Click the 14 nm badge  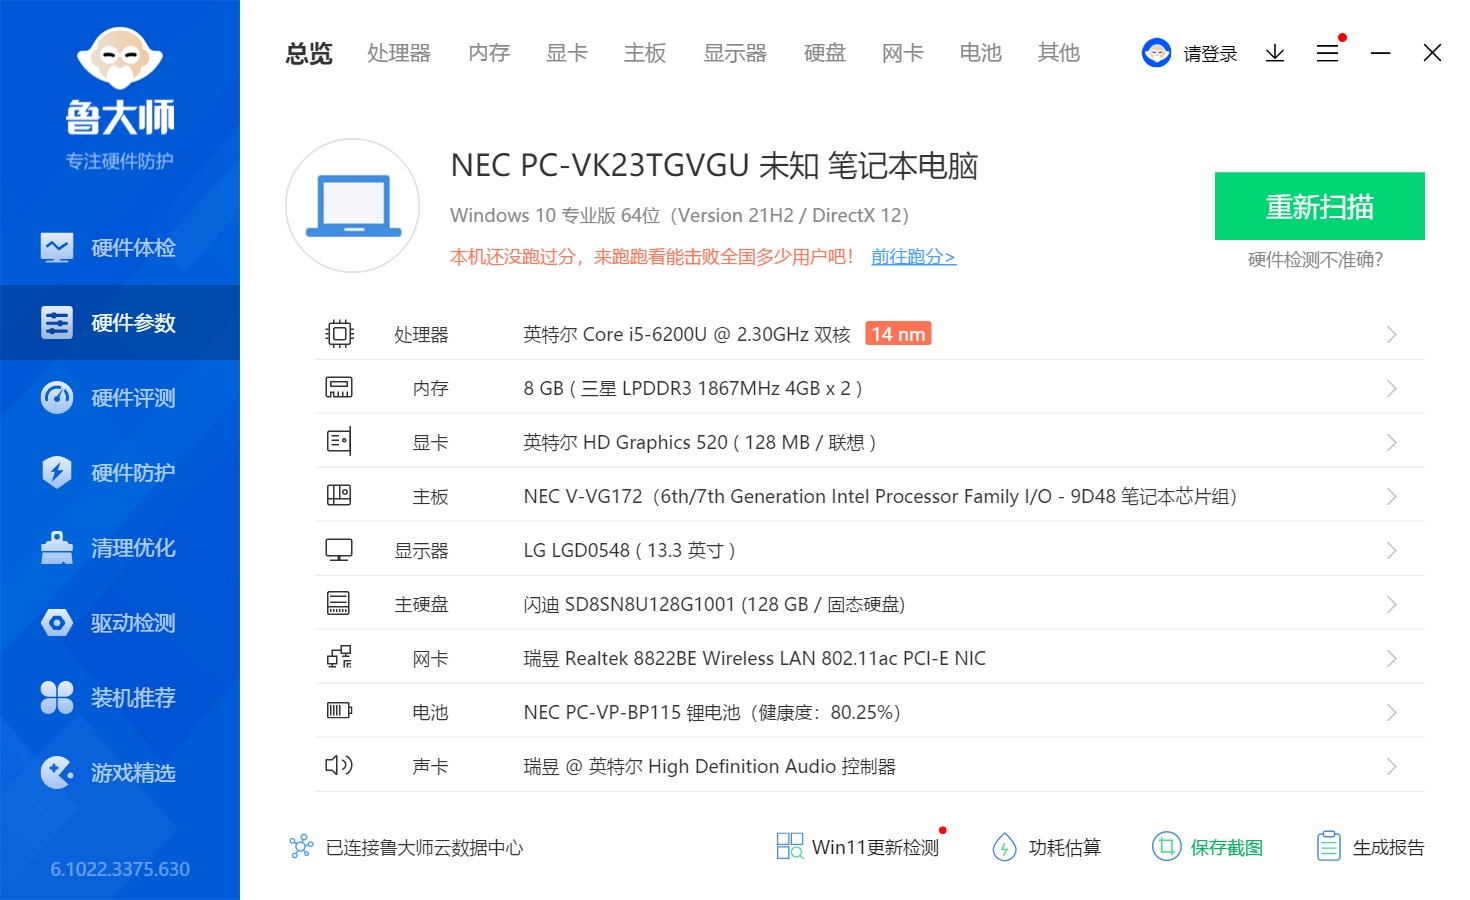[x=898, y=334]
